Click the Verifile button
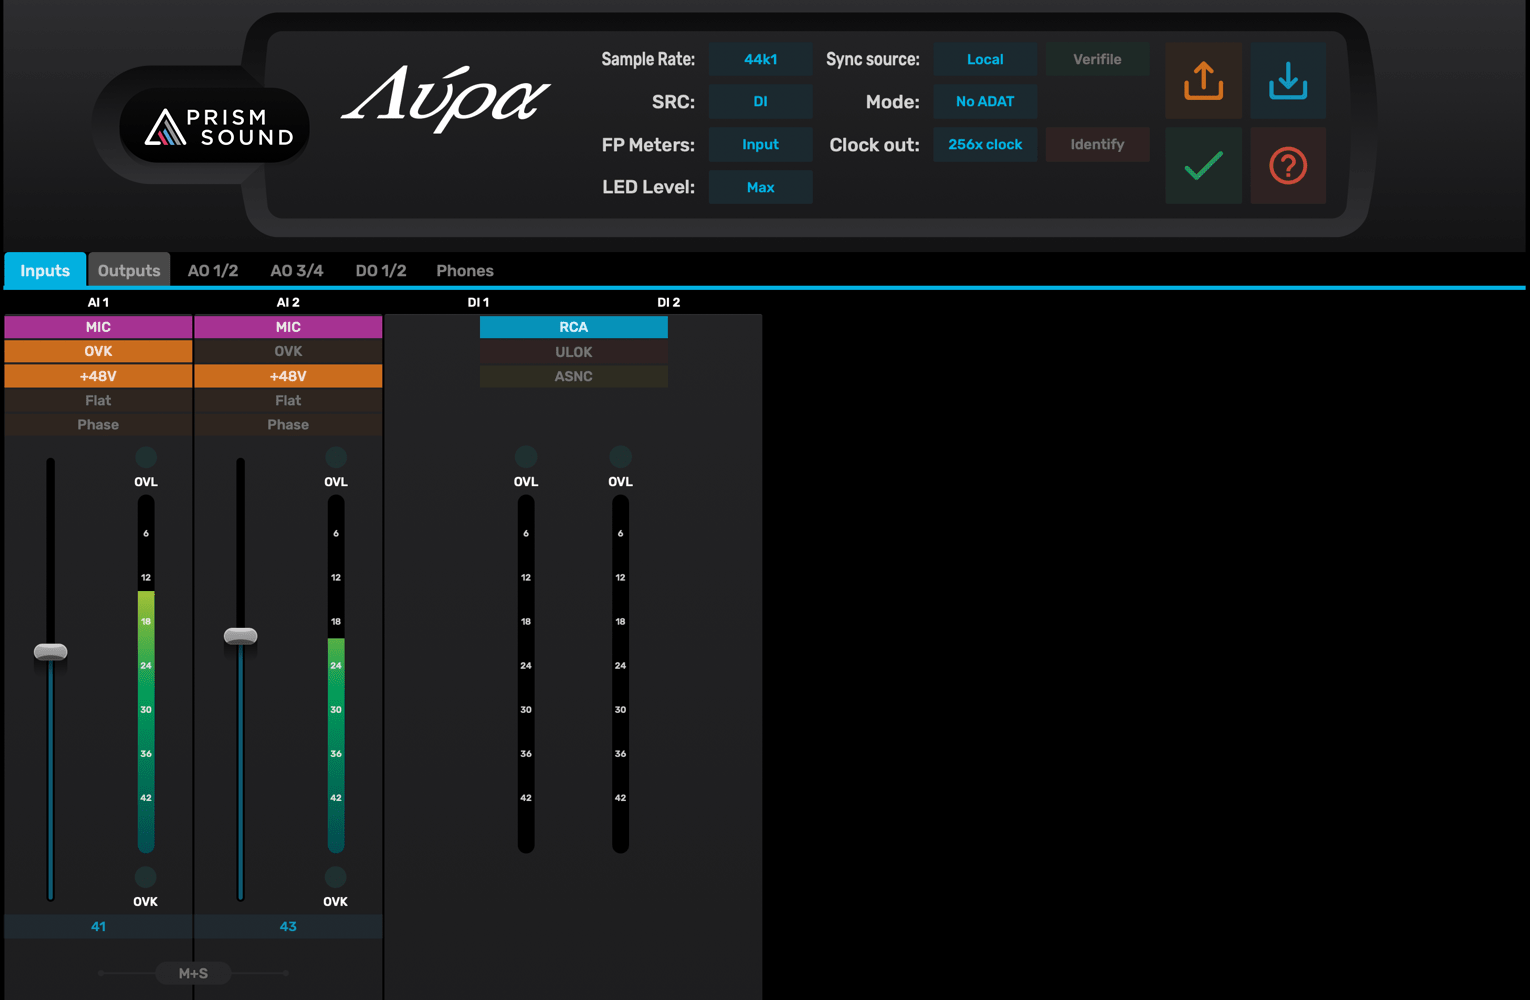 [x=1097, y=60]
